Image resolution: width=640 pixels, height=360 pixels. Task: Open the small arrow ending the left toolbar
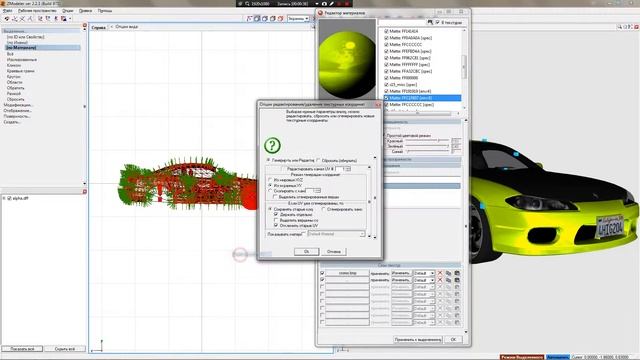70,19
